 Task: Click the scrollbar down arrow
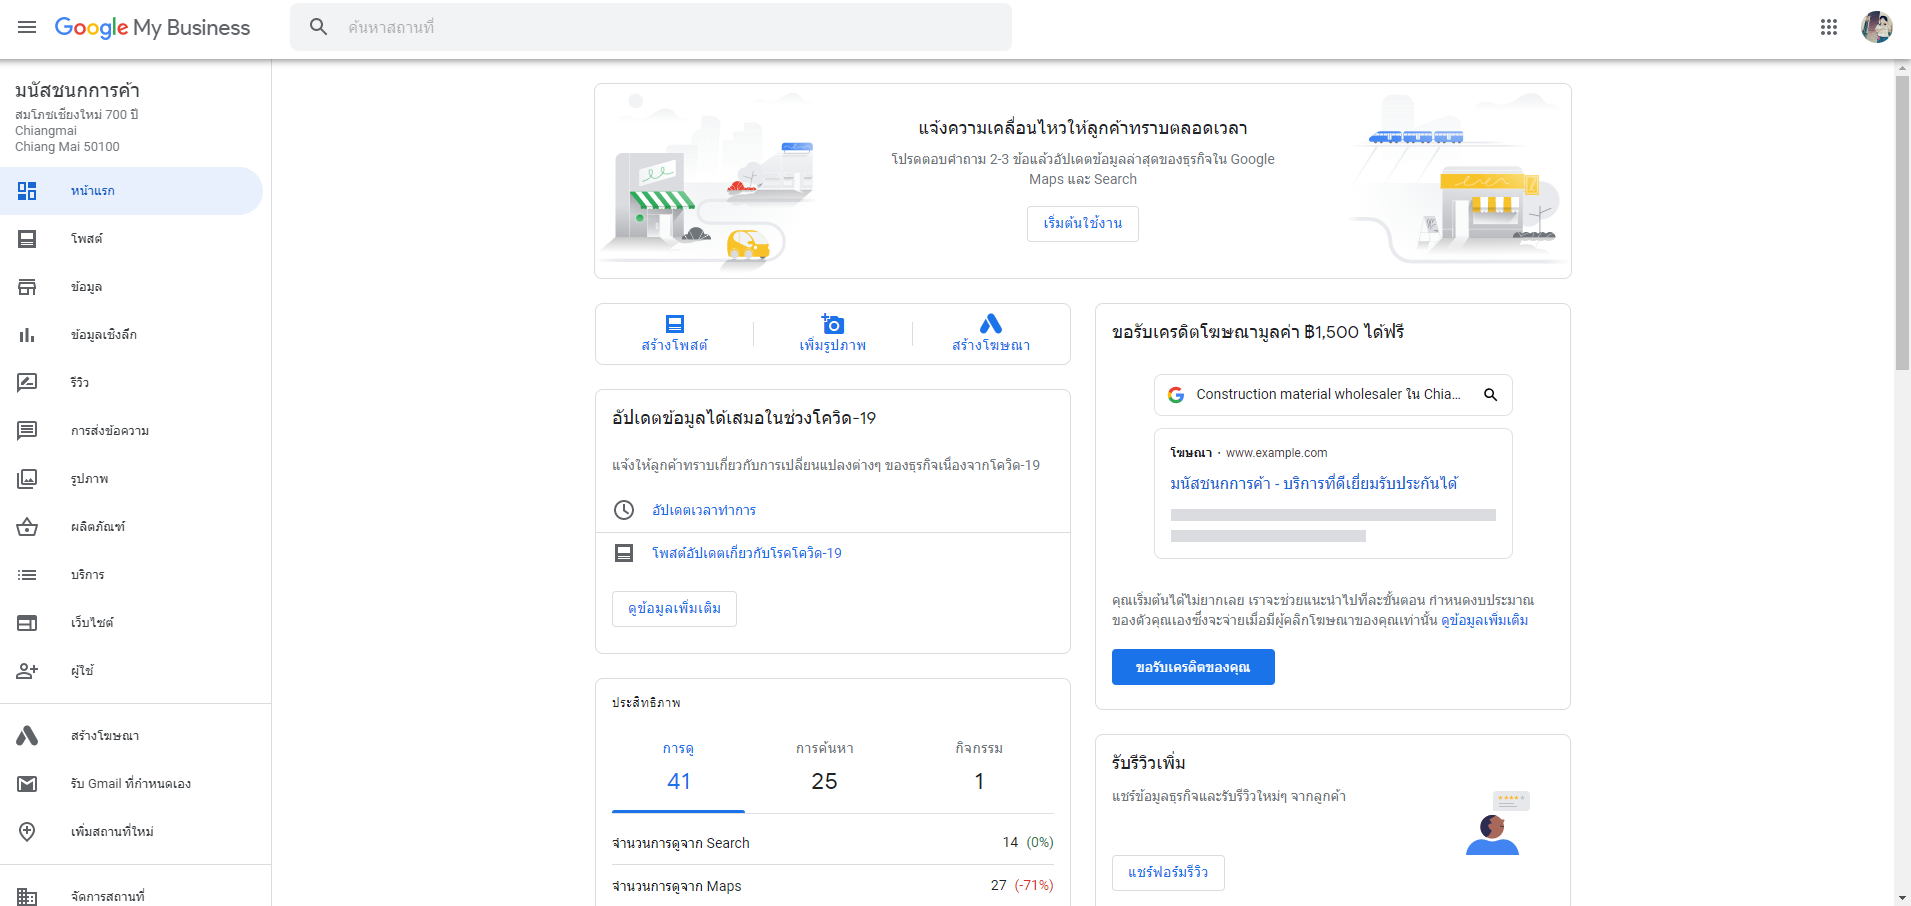tap(1903, 898)
